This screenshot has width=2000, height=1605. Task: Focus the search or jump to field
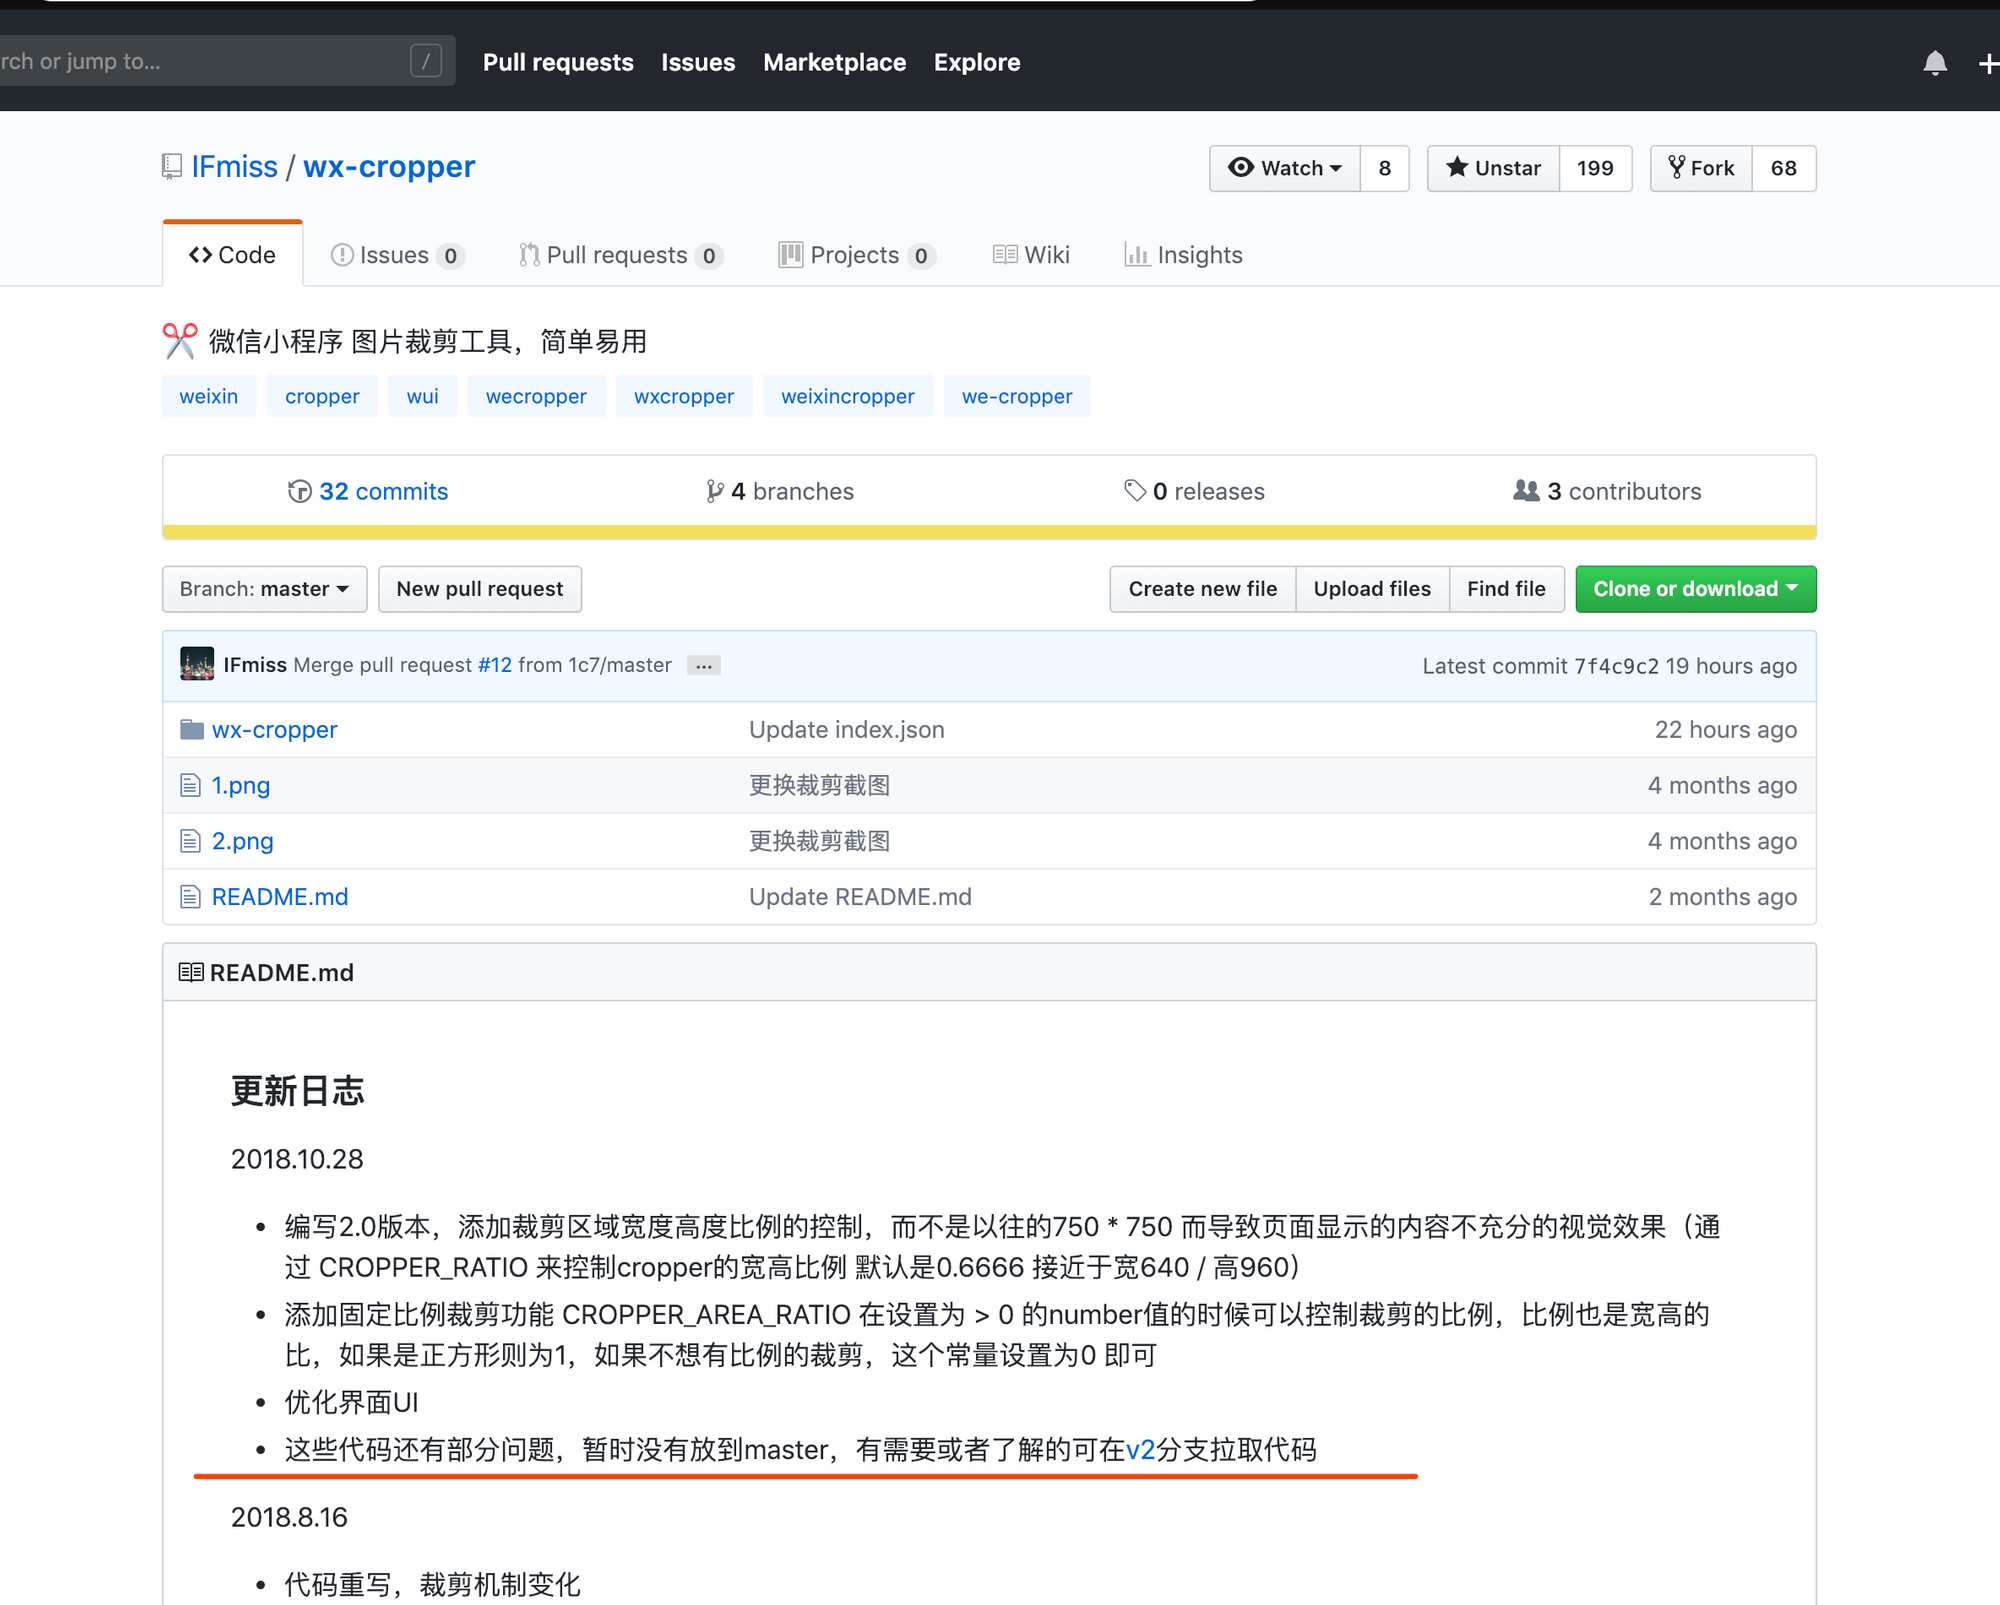tap(200, 61)
